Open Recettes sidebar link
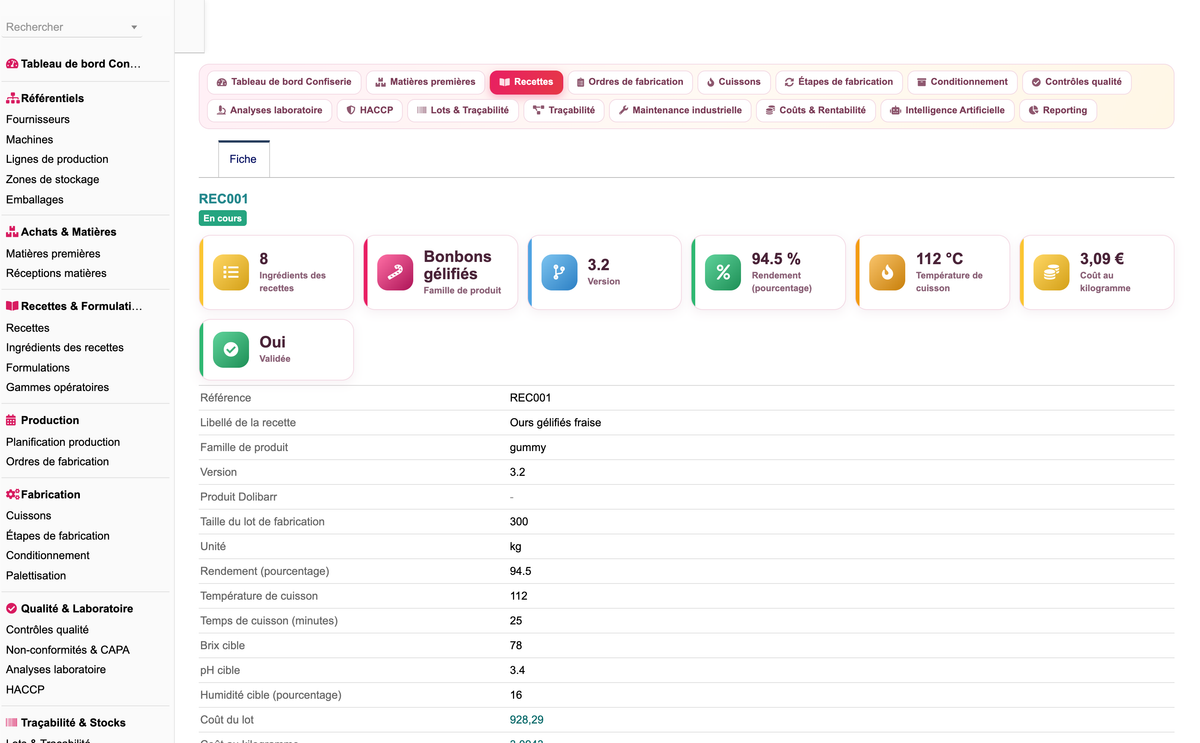 click(28, 328)
